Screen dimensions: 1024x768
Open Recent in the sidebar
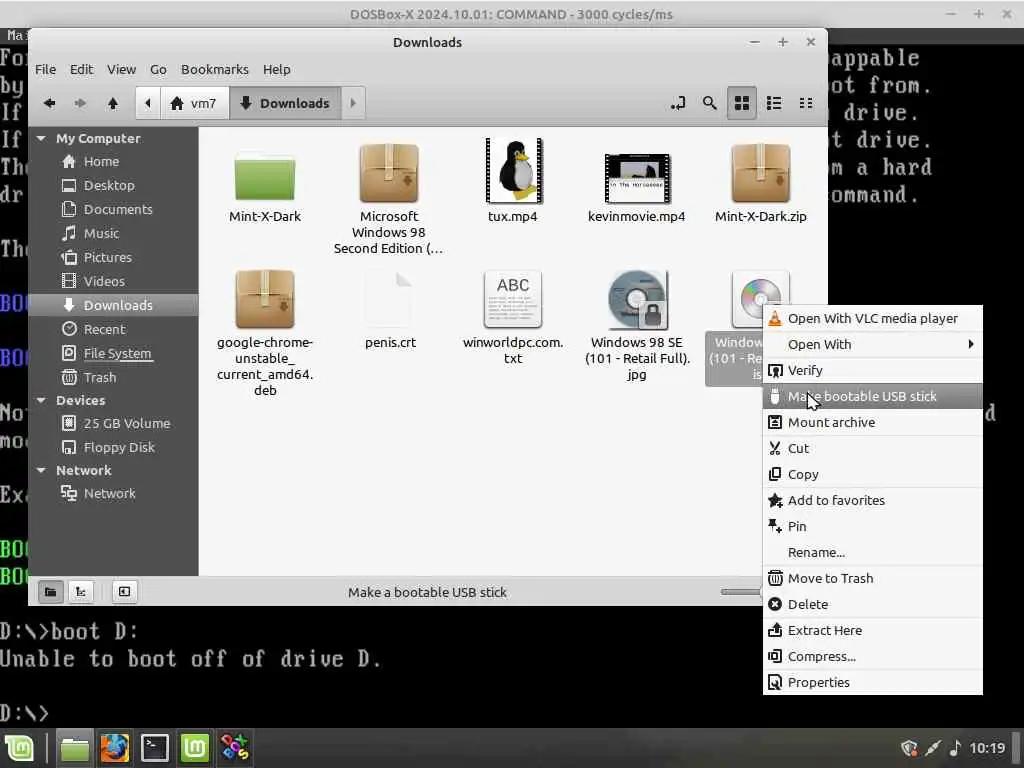113,329
